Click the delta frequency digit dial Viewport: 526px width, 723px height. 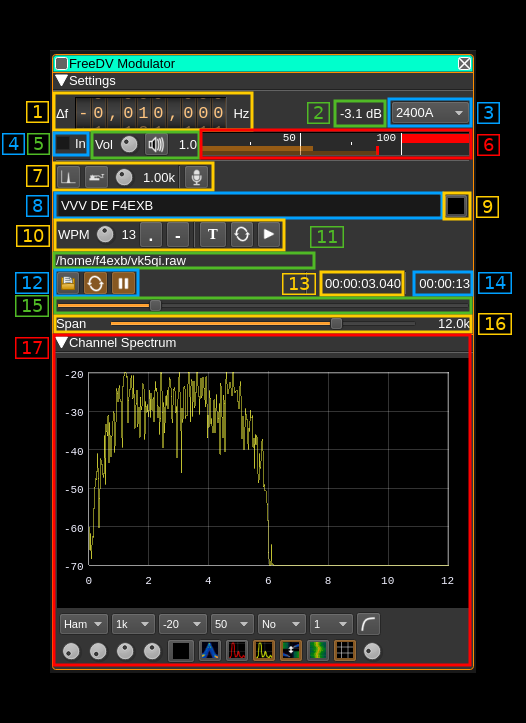(x=150, y=113)
